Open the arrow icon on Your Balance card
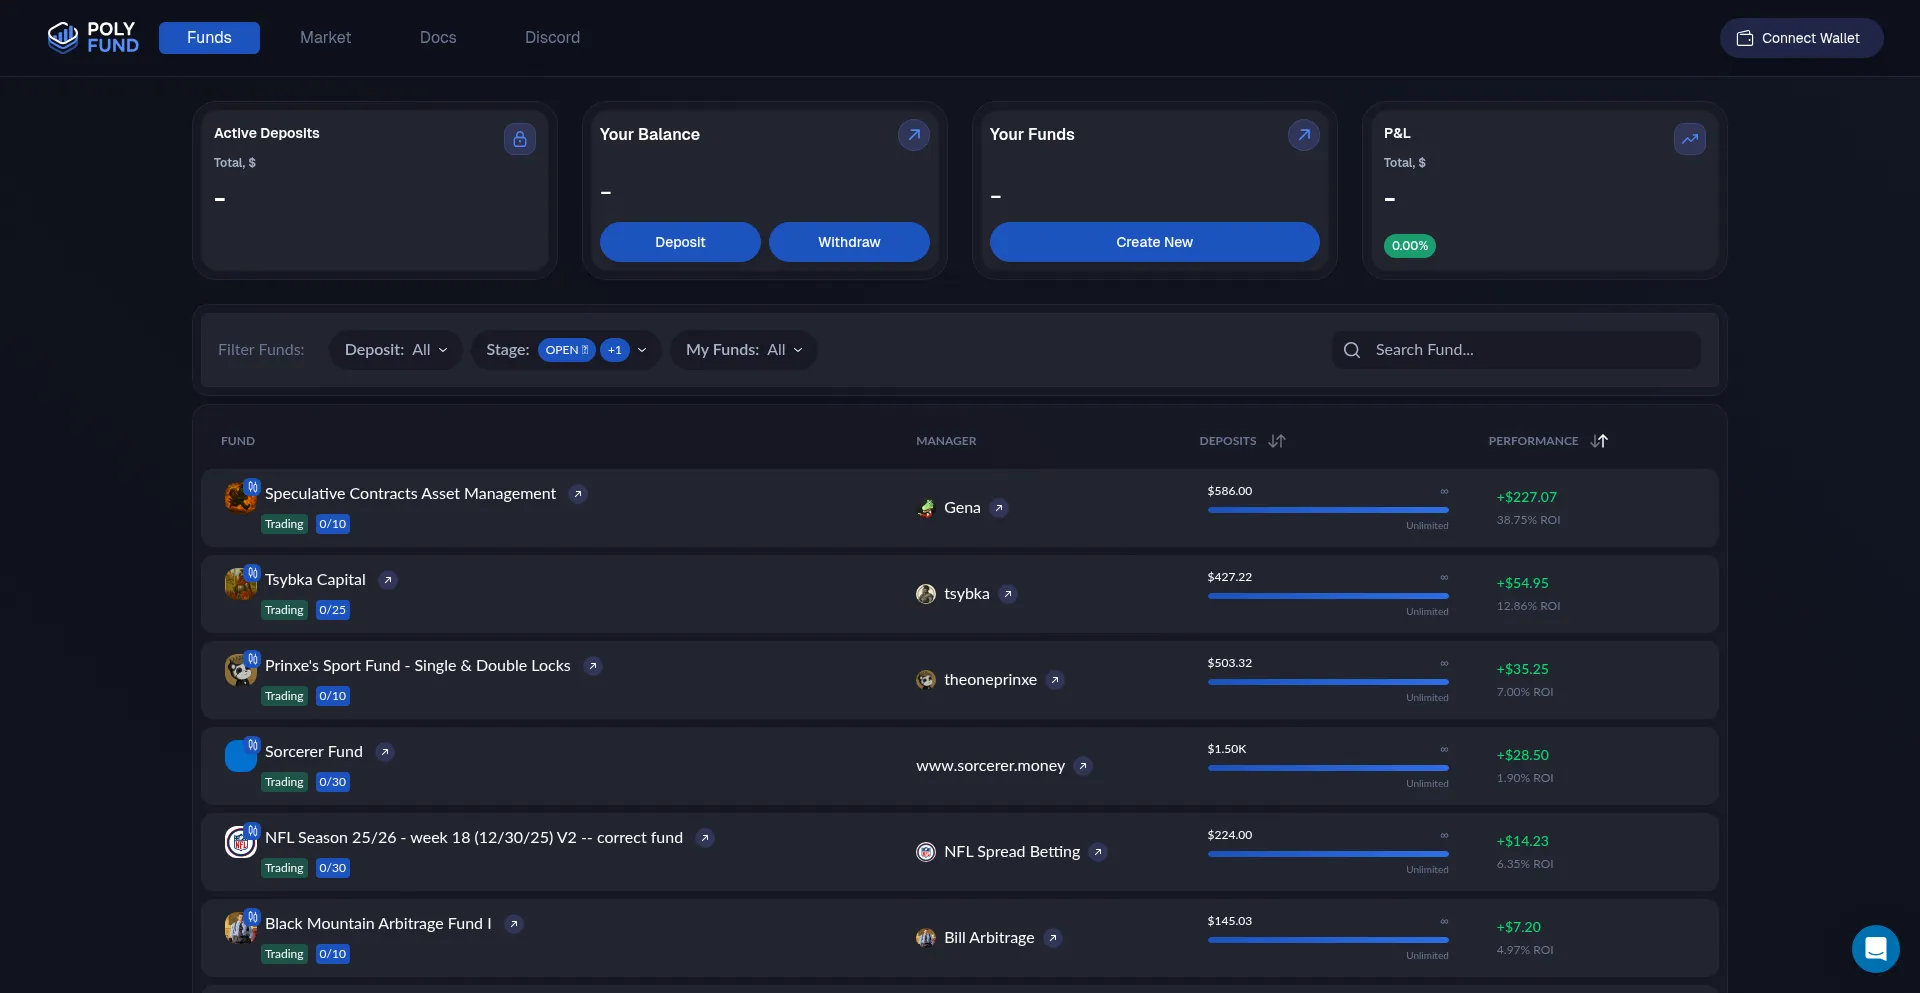The width and height of the screenshot is (1920, 993). point(913,135)
